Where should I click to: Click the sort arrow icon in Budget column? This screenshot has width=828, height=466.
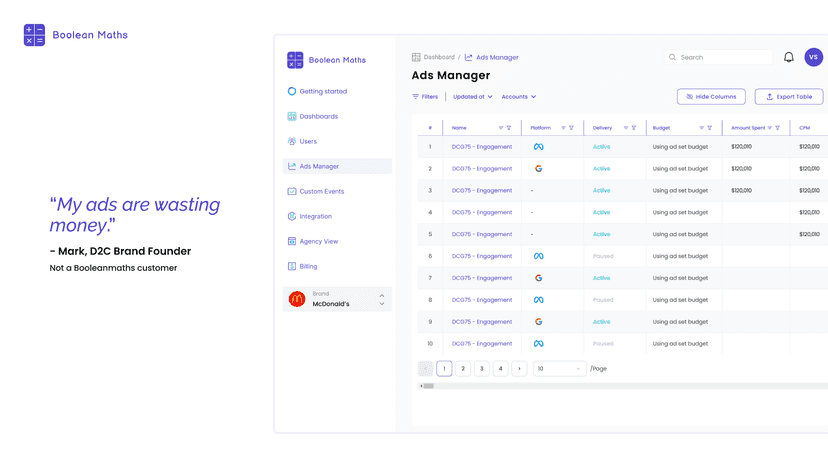tap(701, 128)
